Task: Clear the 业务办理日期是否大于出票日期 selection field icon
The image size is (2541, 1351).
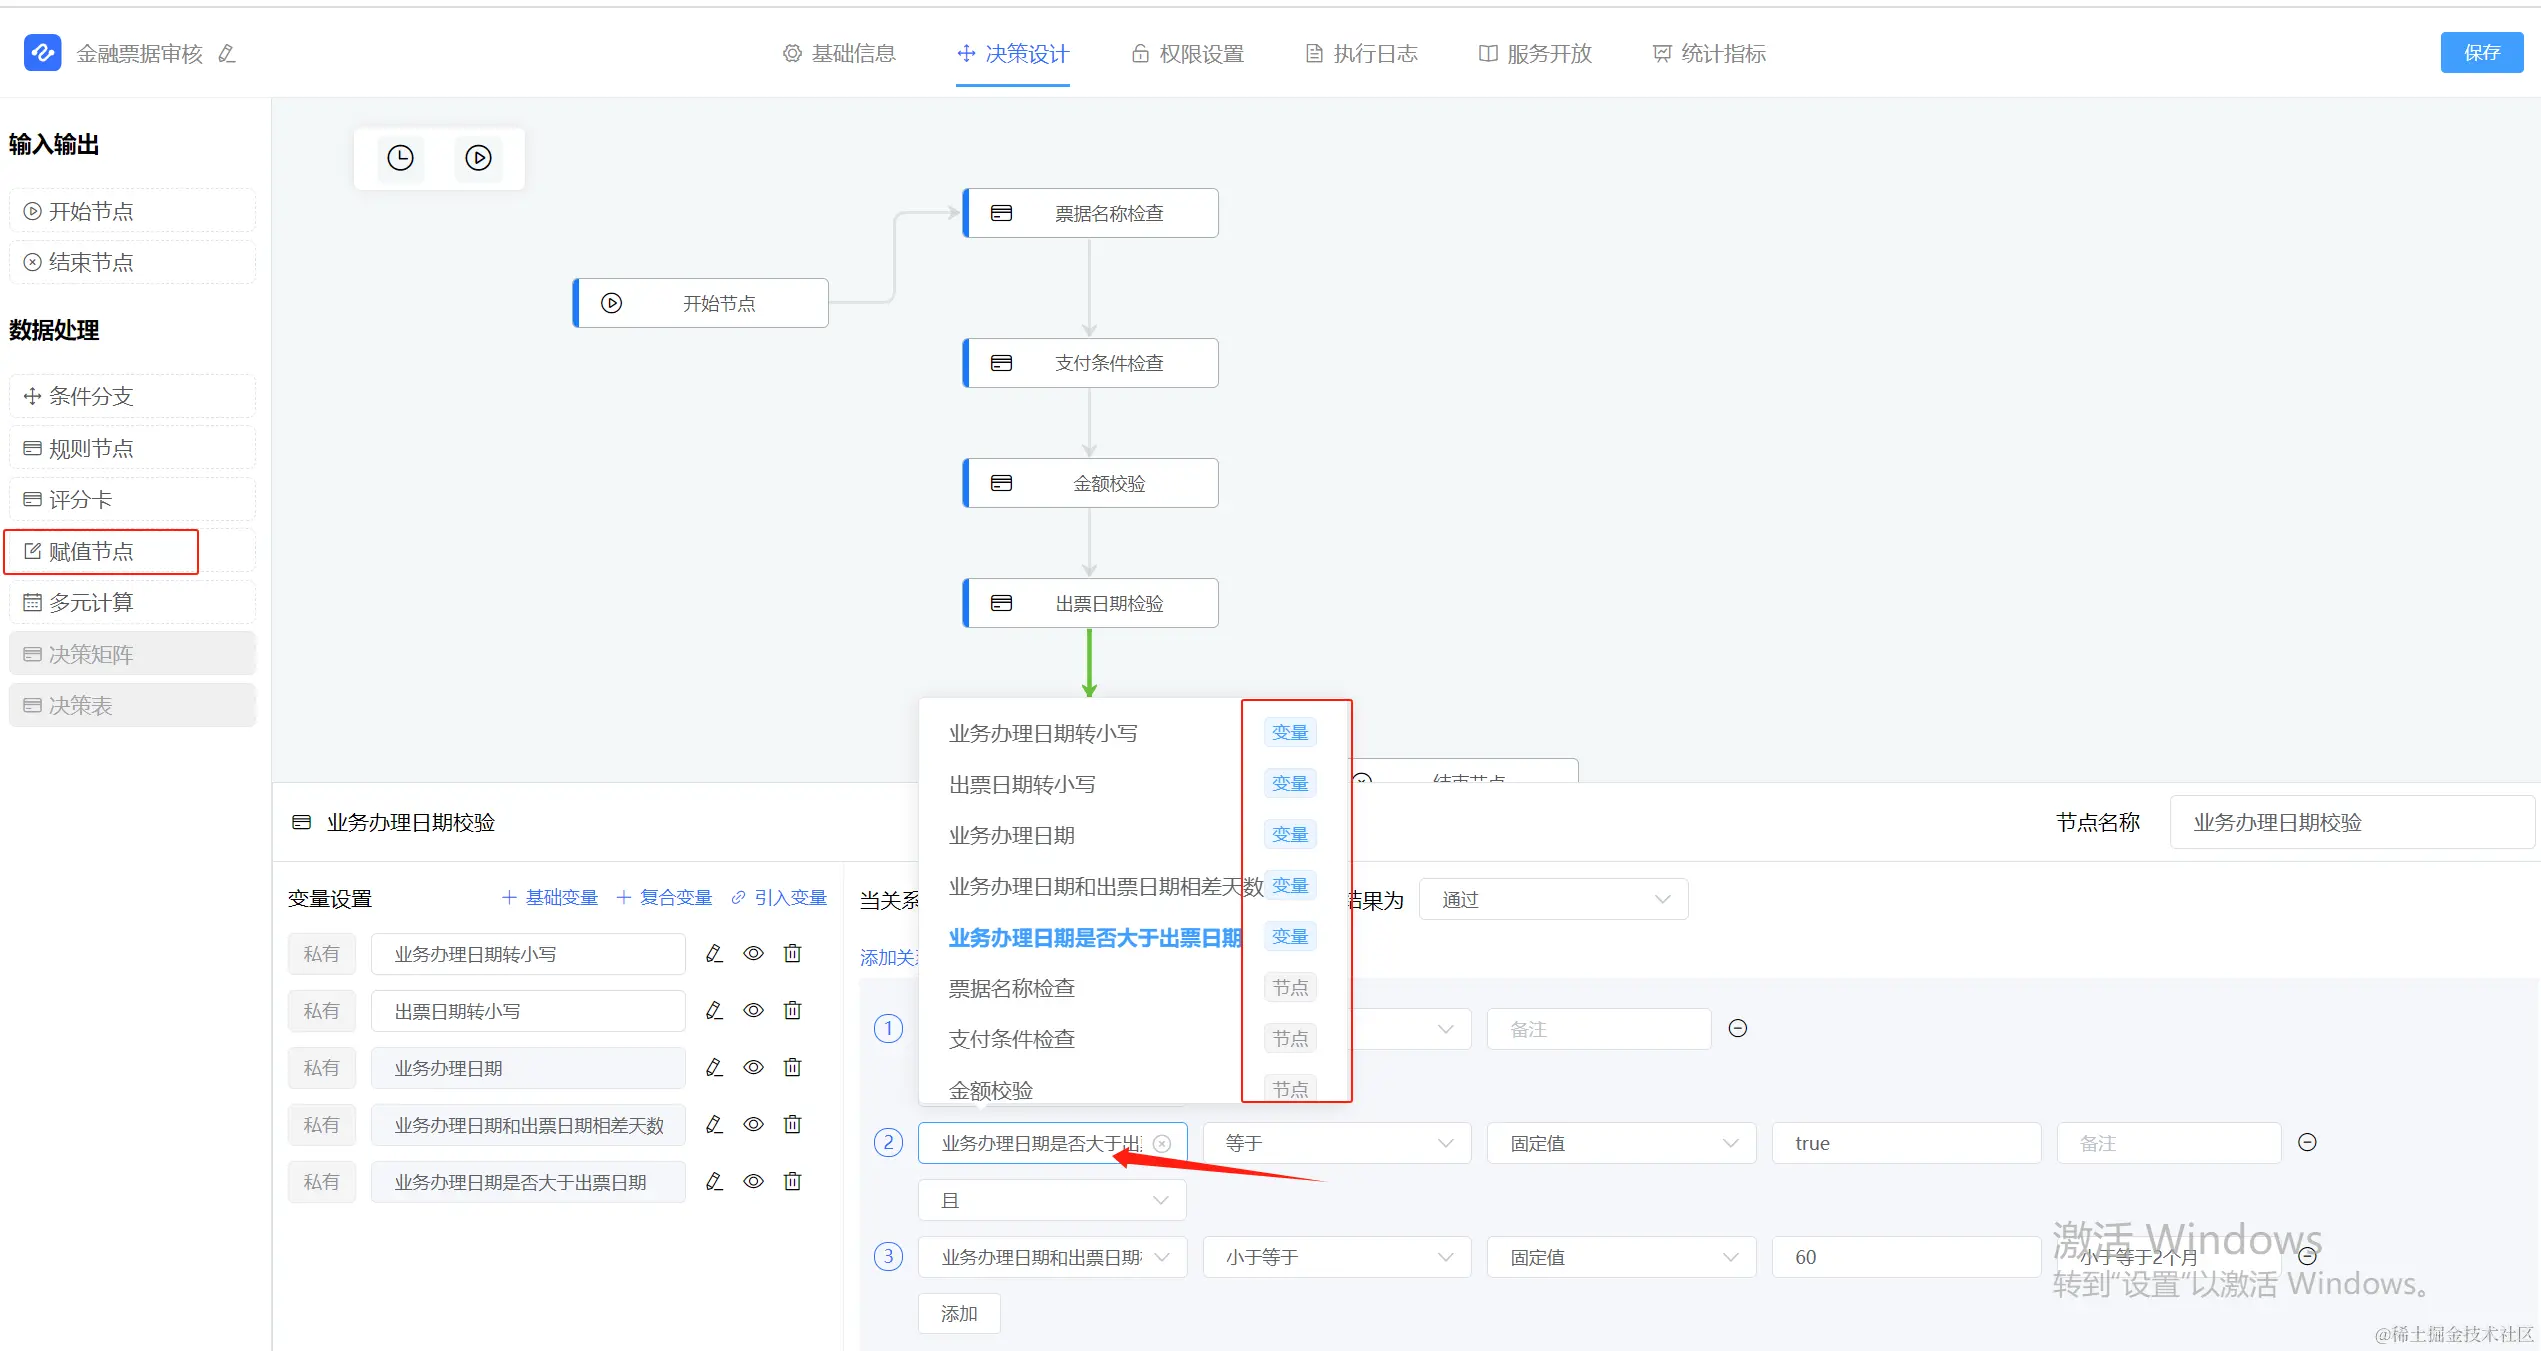Action: point(1162,1144)
